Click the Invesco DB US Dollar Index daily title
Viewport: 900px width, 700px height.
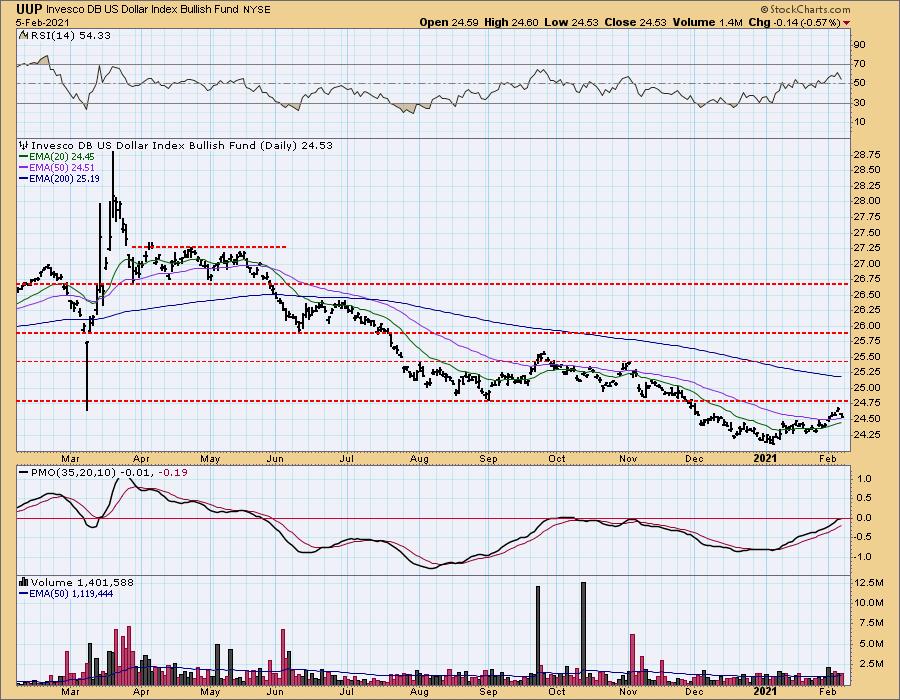[181, 145]
